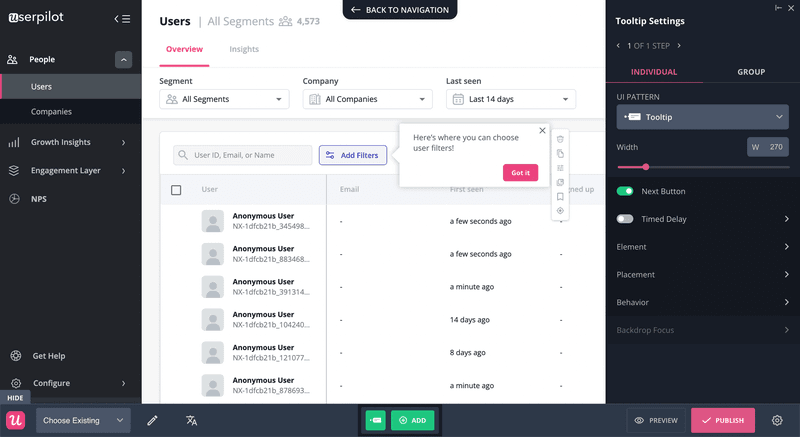
Task: Click user ID NX-1dfcb21b_104240
Action: [271, 325]
